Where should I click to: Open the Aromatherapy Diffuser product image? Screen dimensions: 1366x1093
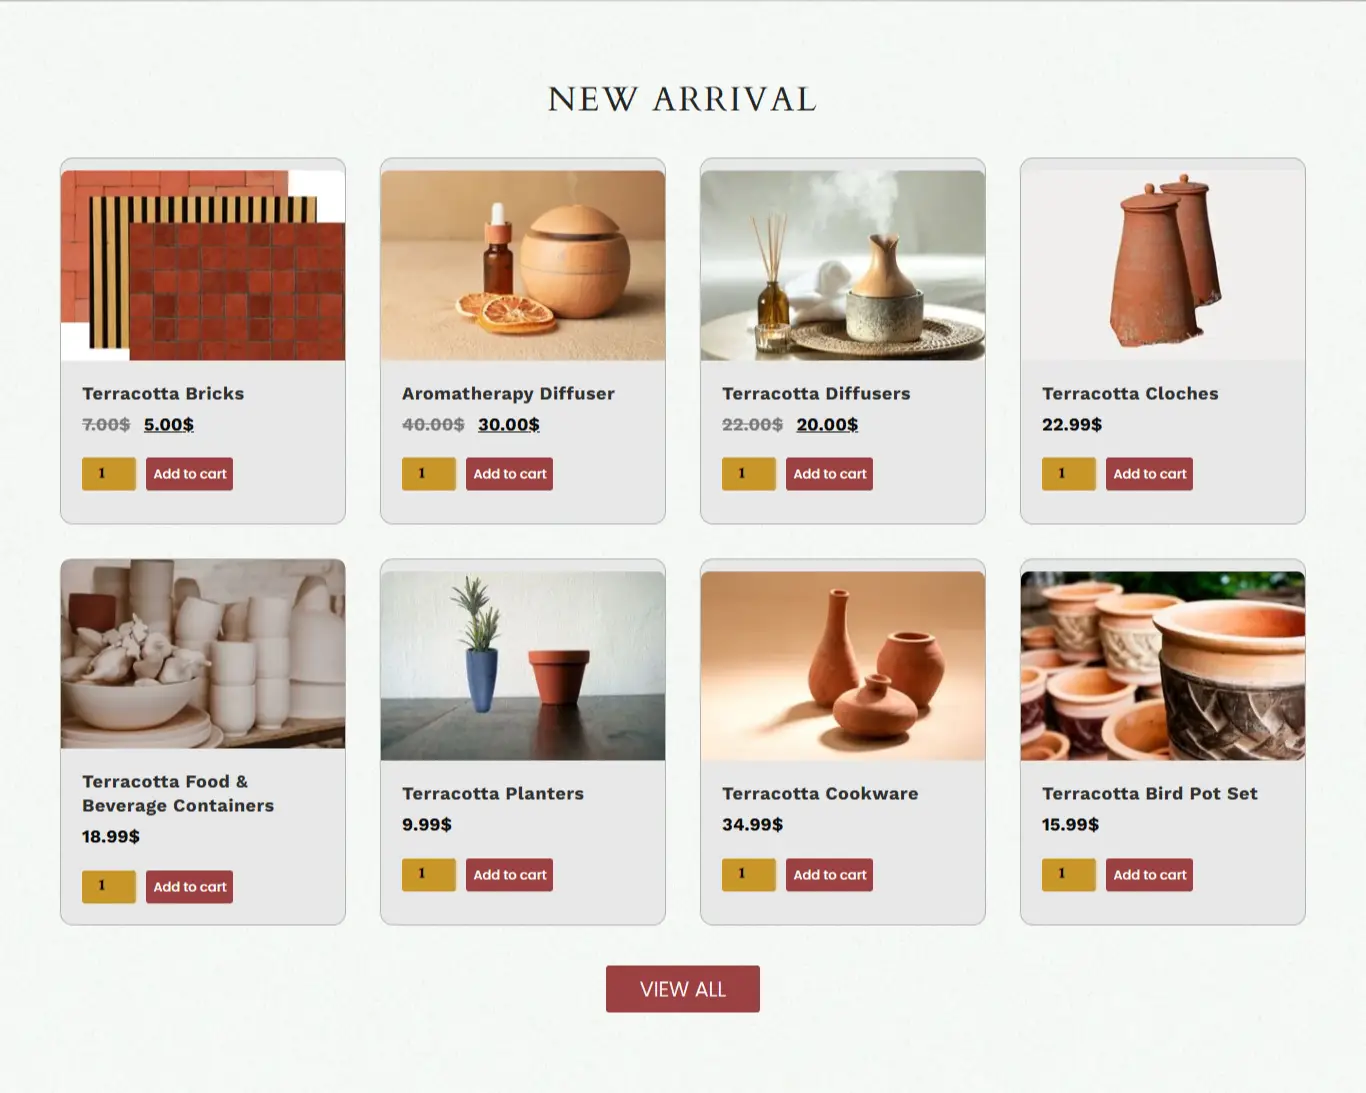click(x=523, y=265)
